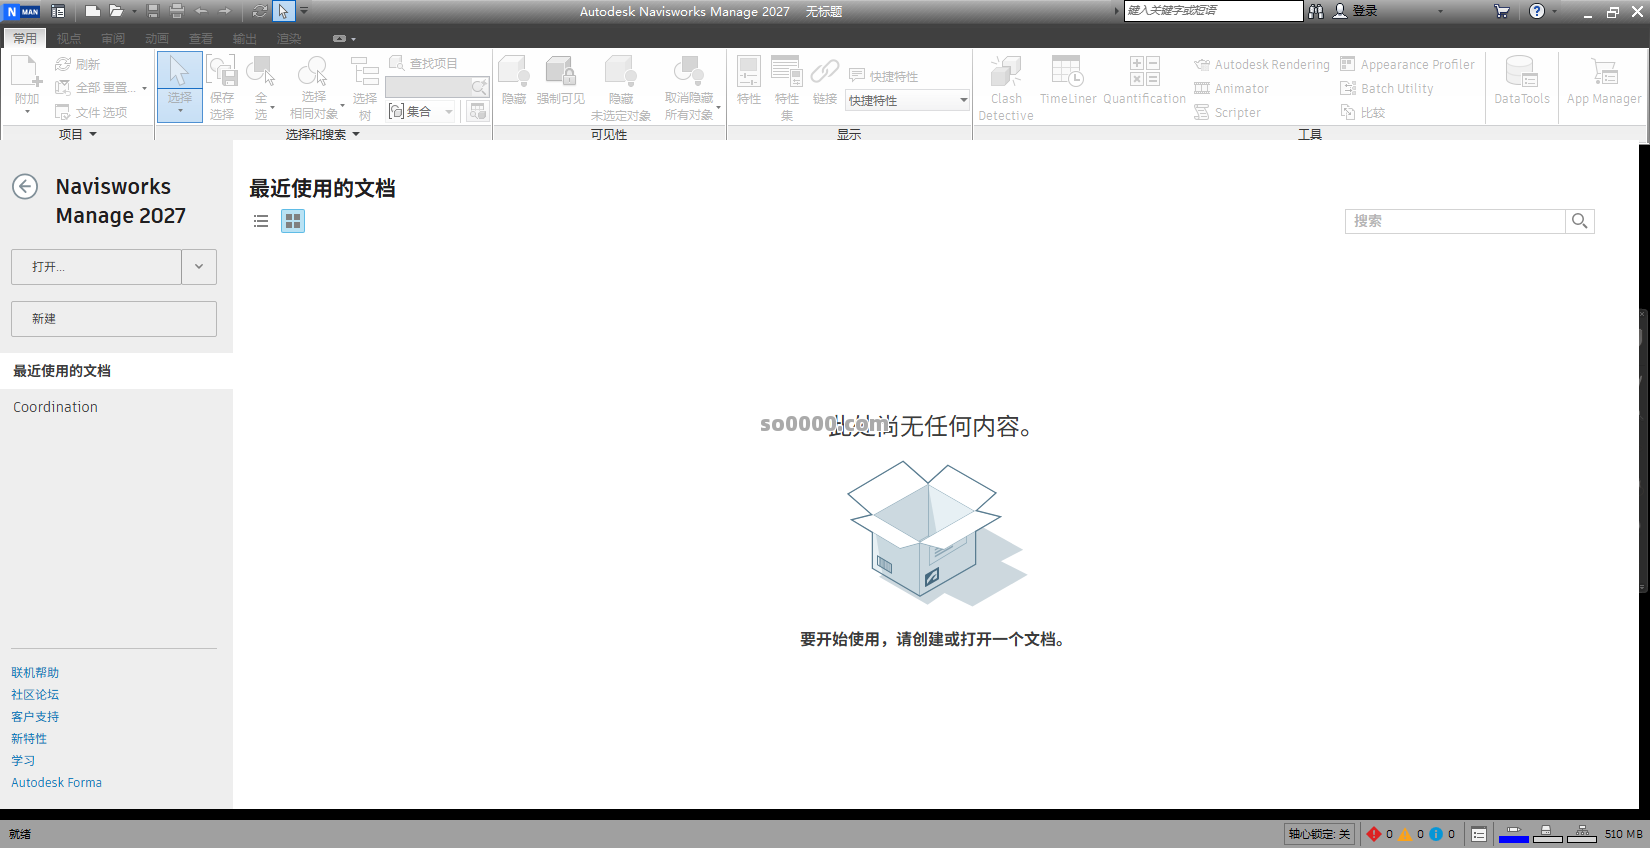Open the TimeLiner tool

coord(1068,80)
